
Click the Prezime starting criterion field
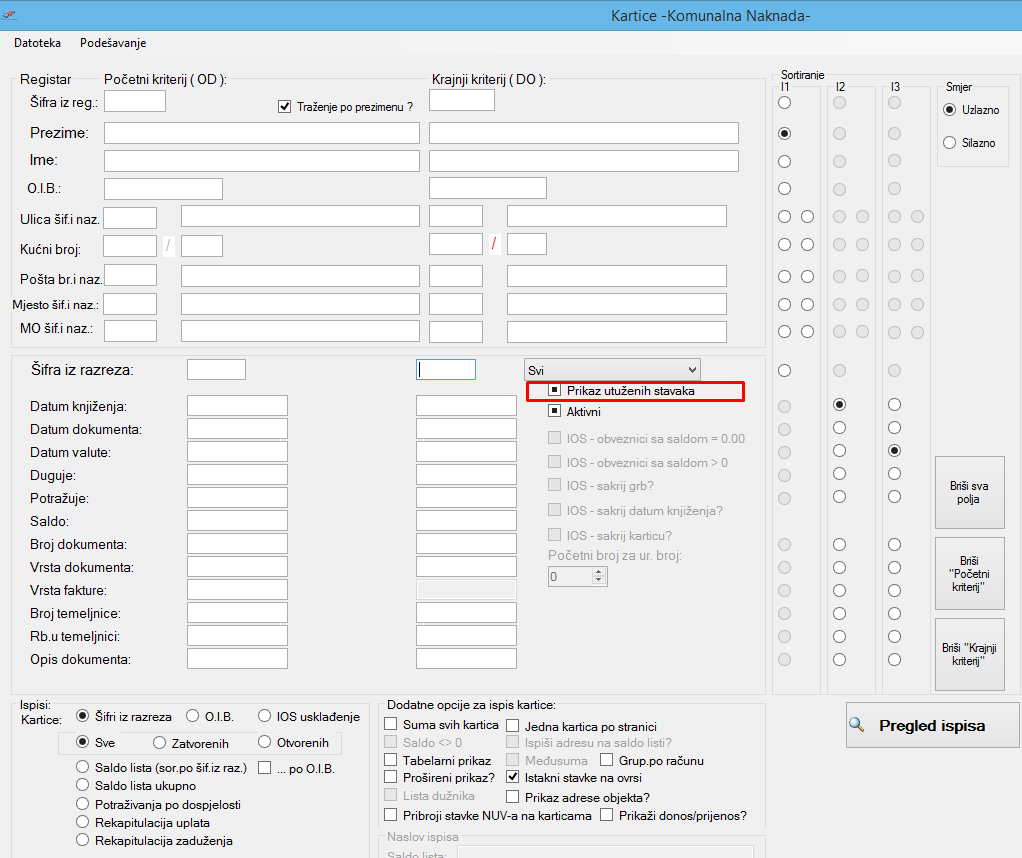[261, 133]
